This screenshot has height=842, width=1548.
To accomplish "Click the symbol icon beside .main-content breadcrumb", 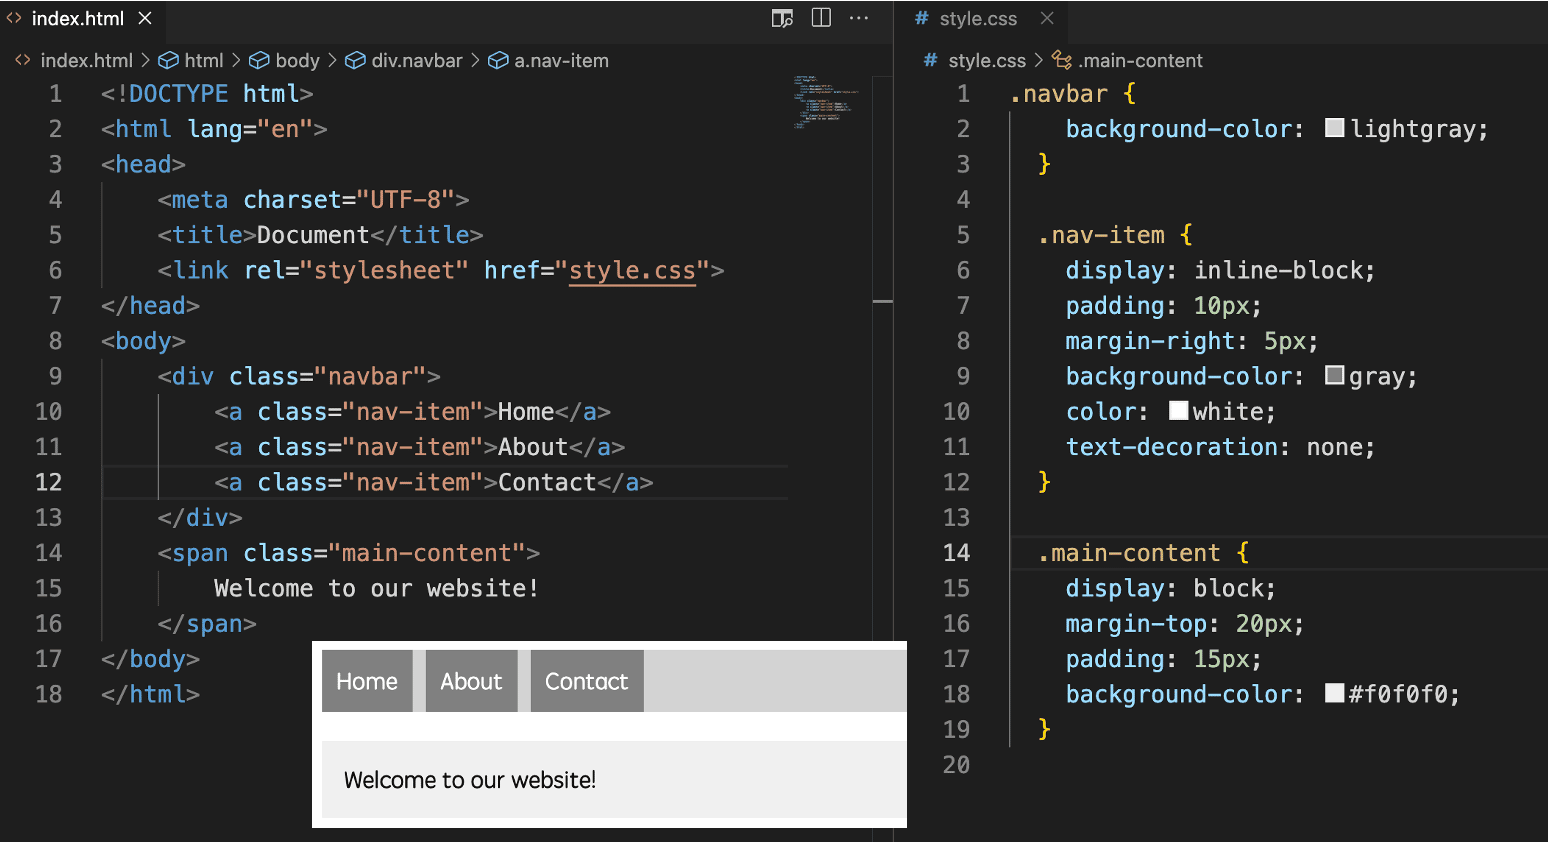I will pos(1061,60).
